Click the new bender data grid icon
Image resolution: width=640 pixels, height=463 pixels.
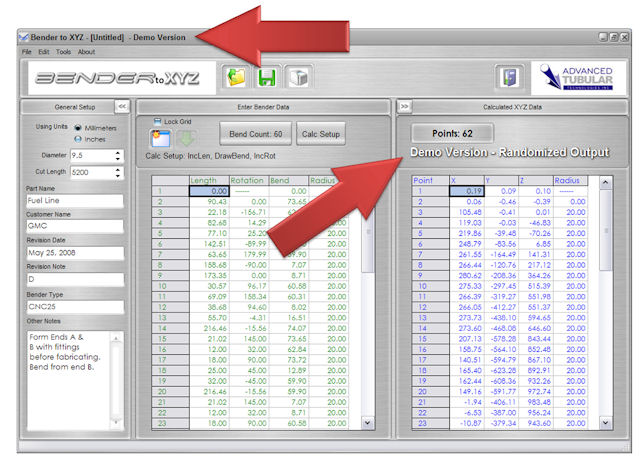tap(160, 139)
